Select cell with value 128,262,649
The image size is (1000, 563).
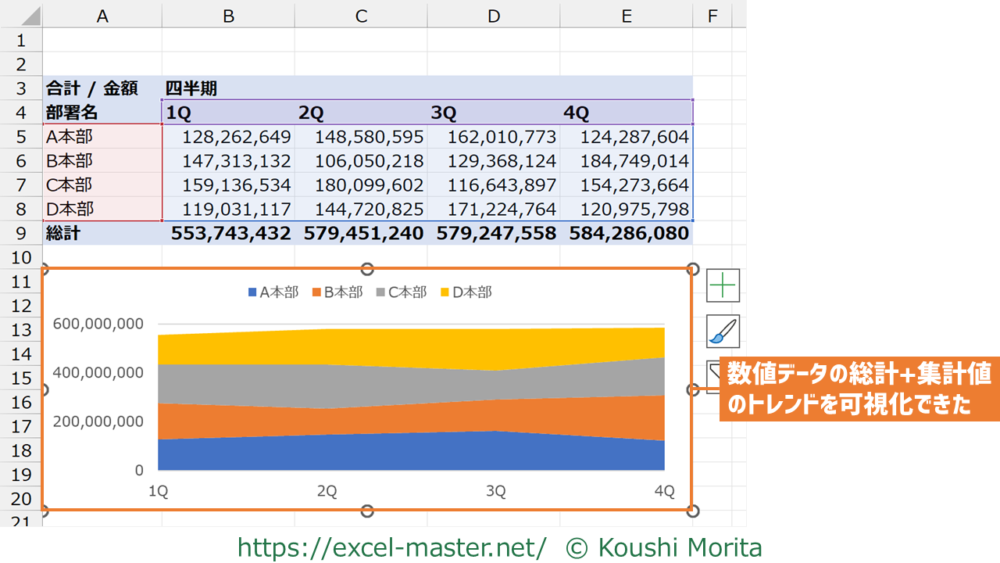(228, 137)
